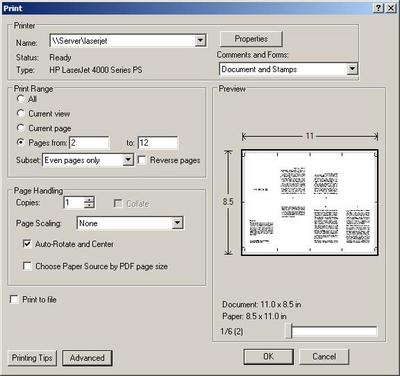Increase copies with the spinner up arrow

coord(89,199)
